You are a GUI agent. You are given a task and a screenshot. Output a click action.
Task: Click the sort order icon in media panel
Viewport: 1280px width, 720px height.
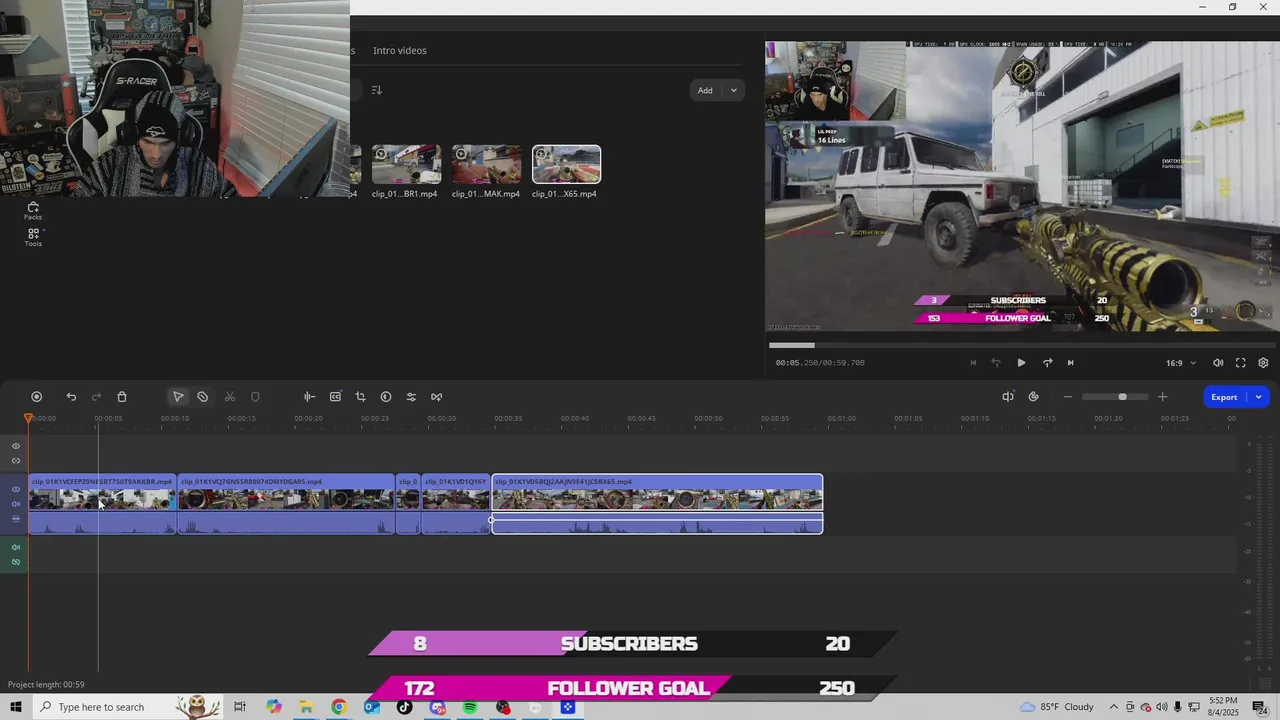(376, 90)
